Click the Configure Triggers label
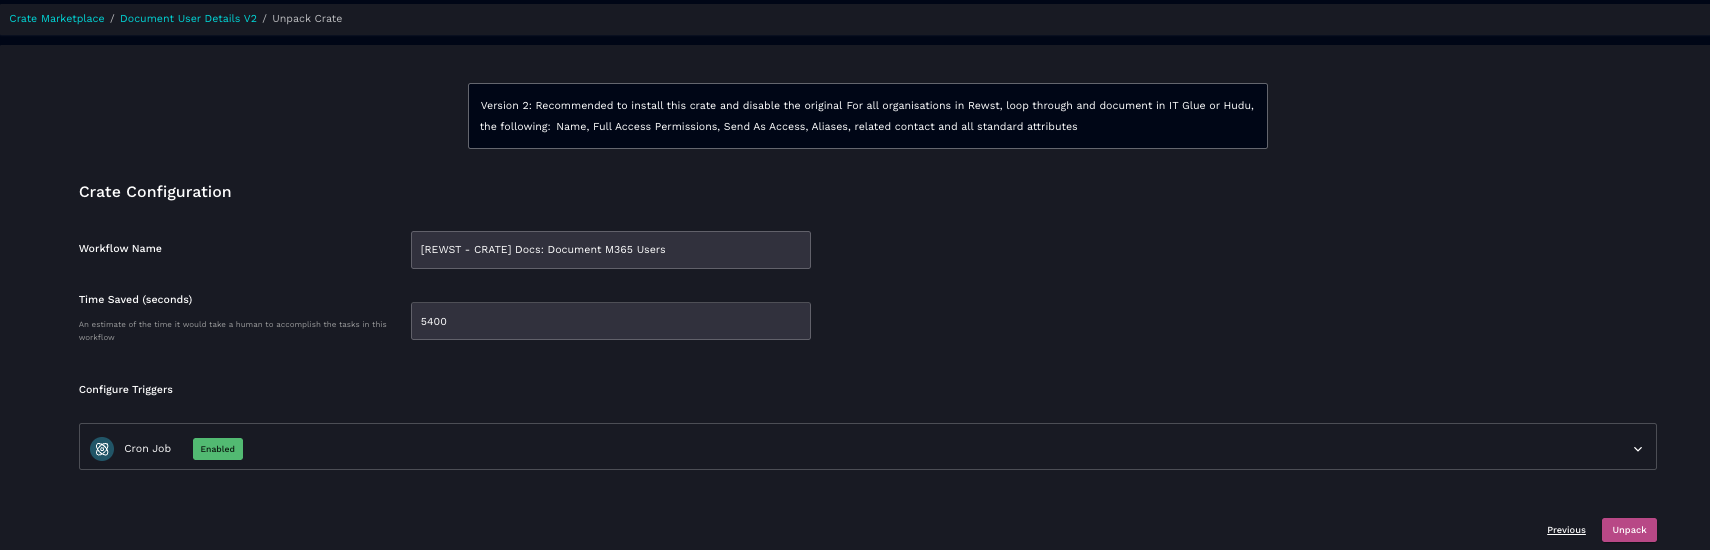 click(x=126, y=390)
